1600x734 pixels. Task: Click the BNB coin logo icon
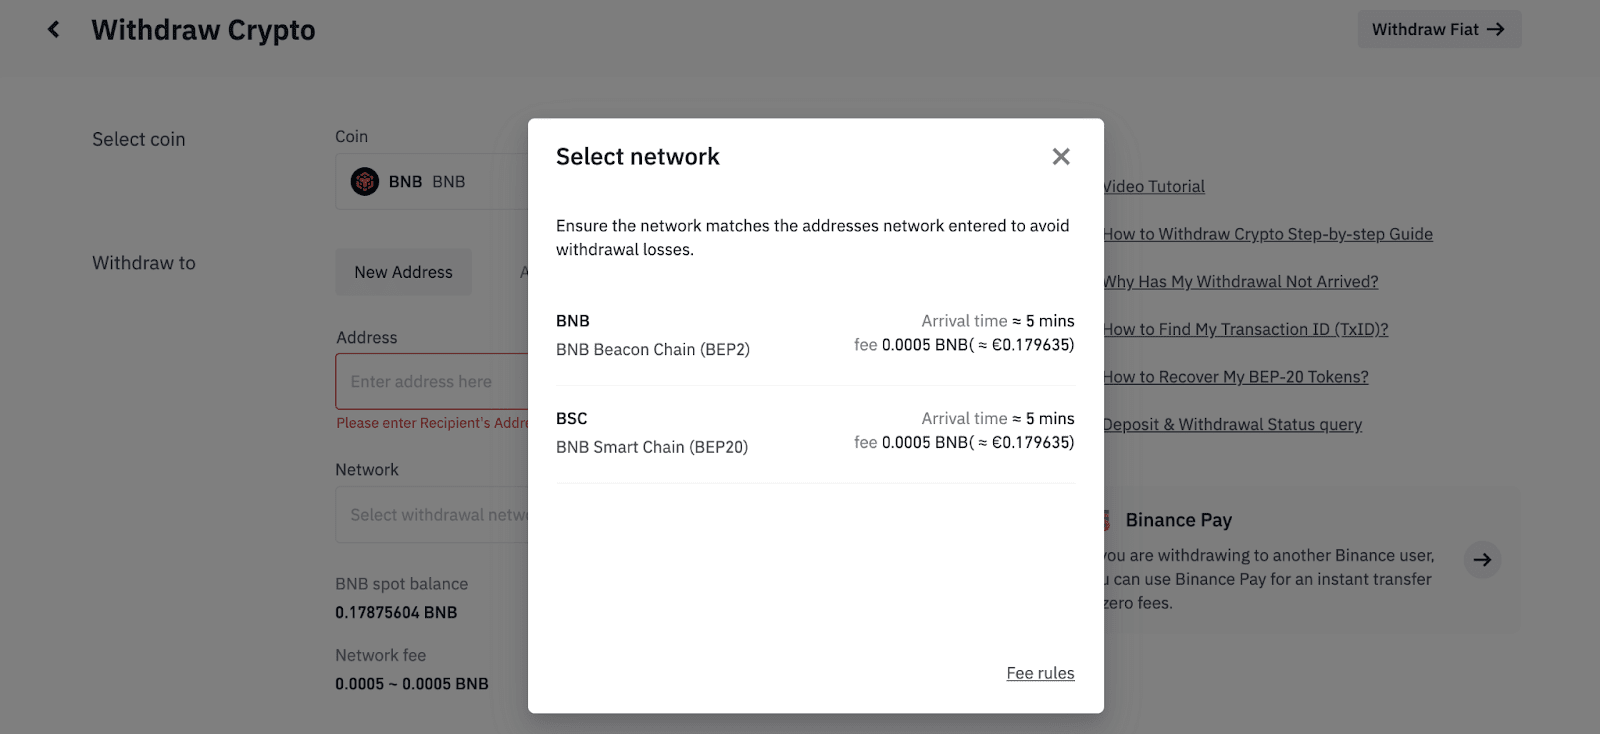(x=365, y=182)
